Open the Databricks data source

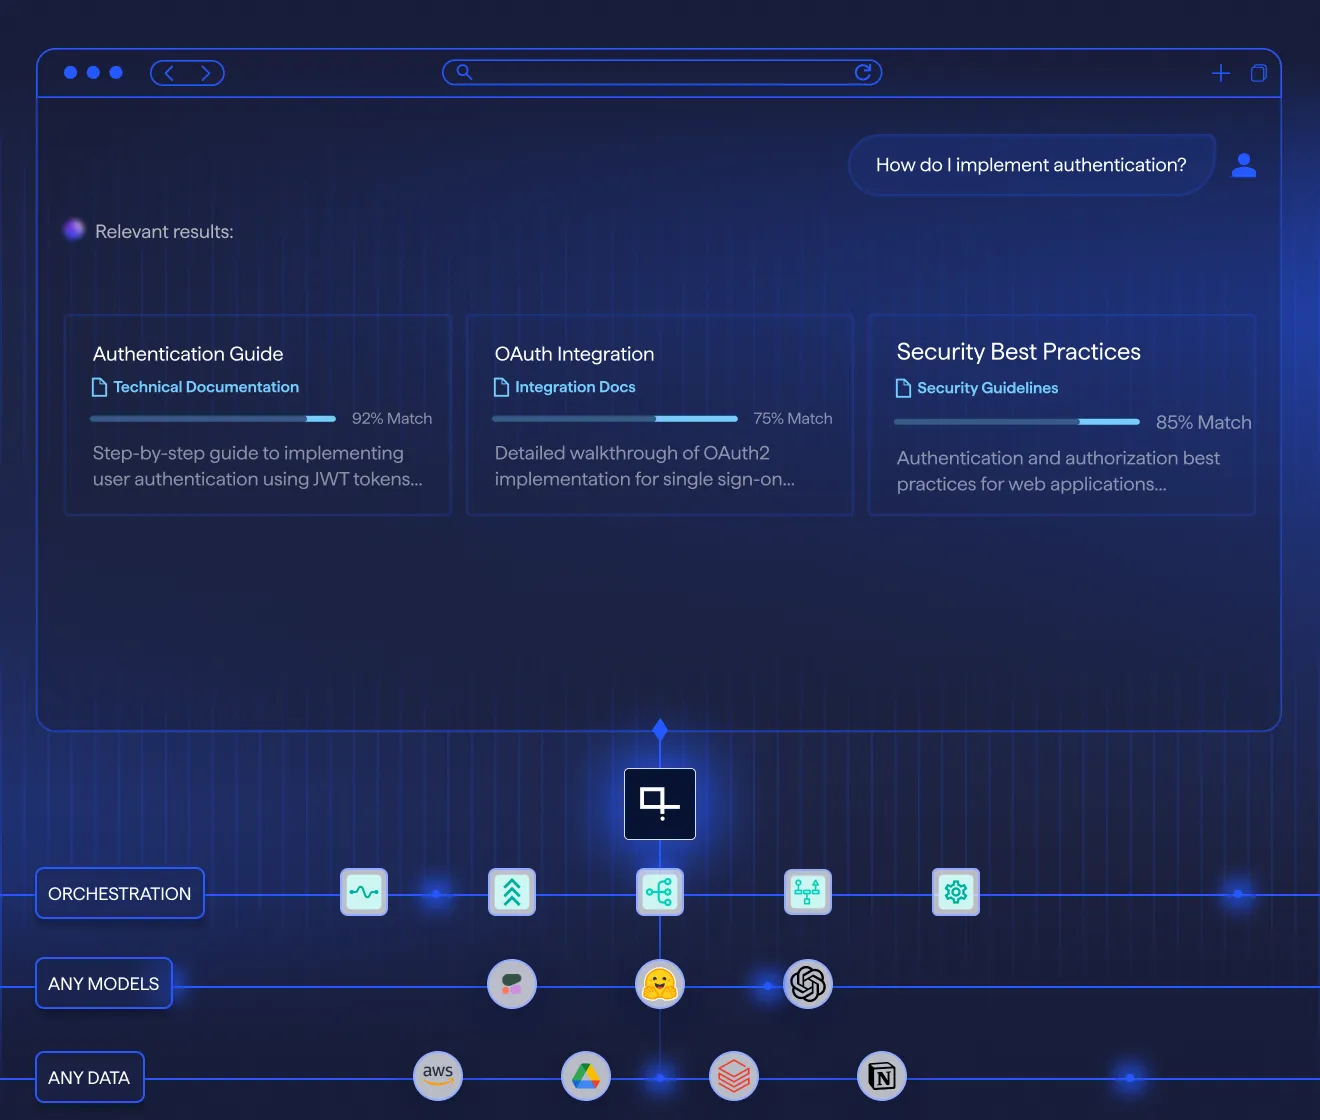733,1076
